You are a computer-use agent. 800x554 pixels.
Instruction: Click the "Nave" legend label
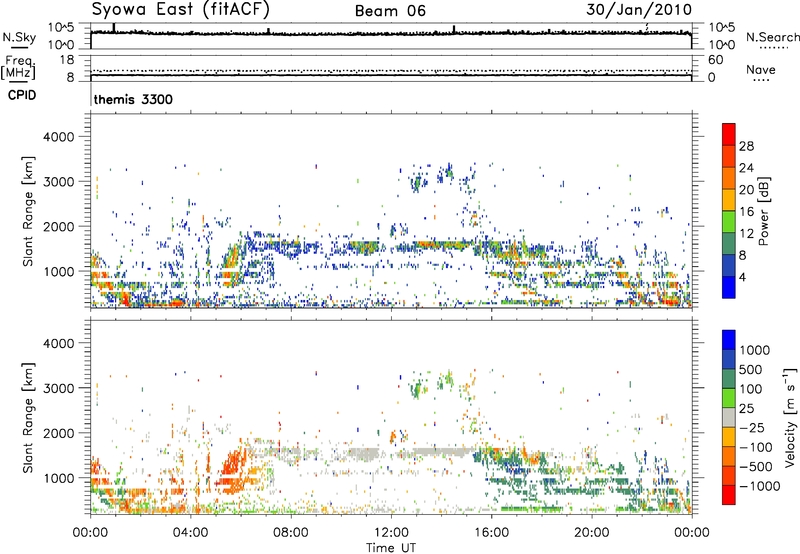coord(760,70)
